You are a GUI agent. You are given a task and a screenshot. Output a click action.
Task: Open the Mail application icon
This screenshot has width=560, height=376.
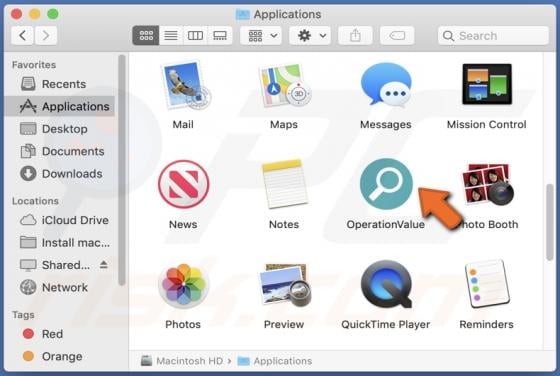click(186, 86)
